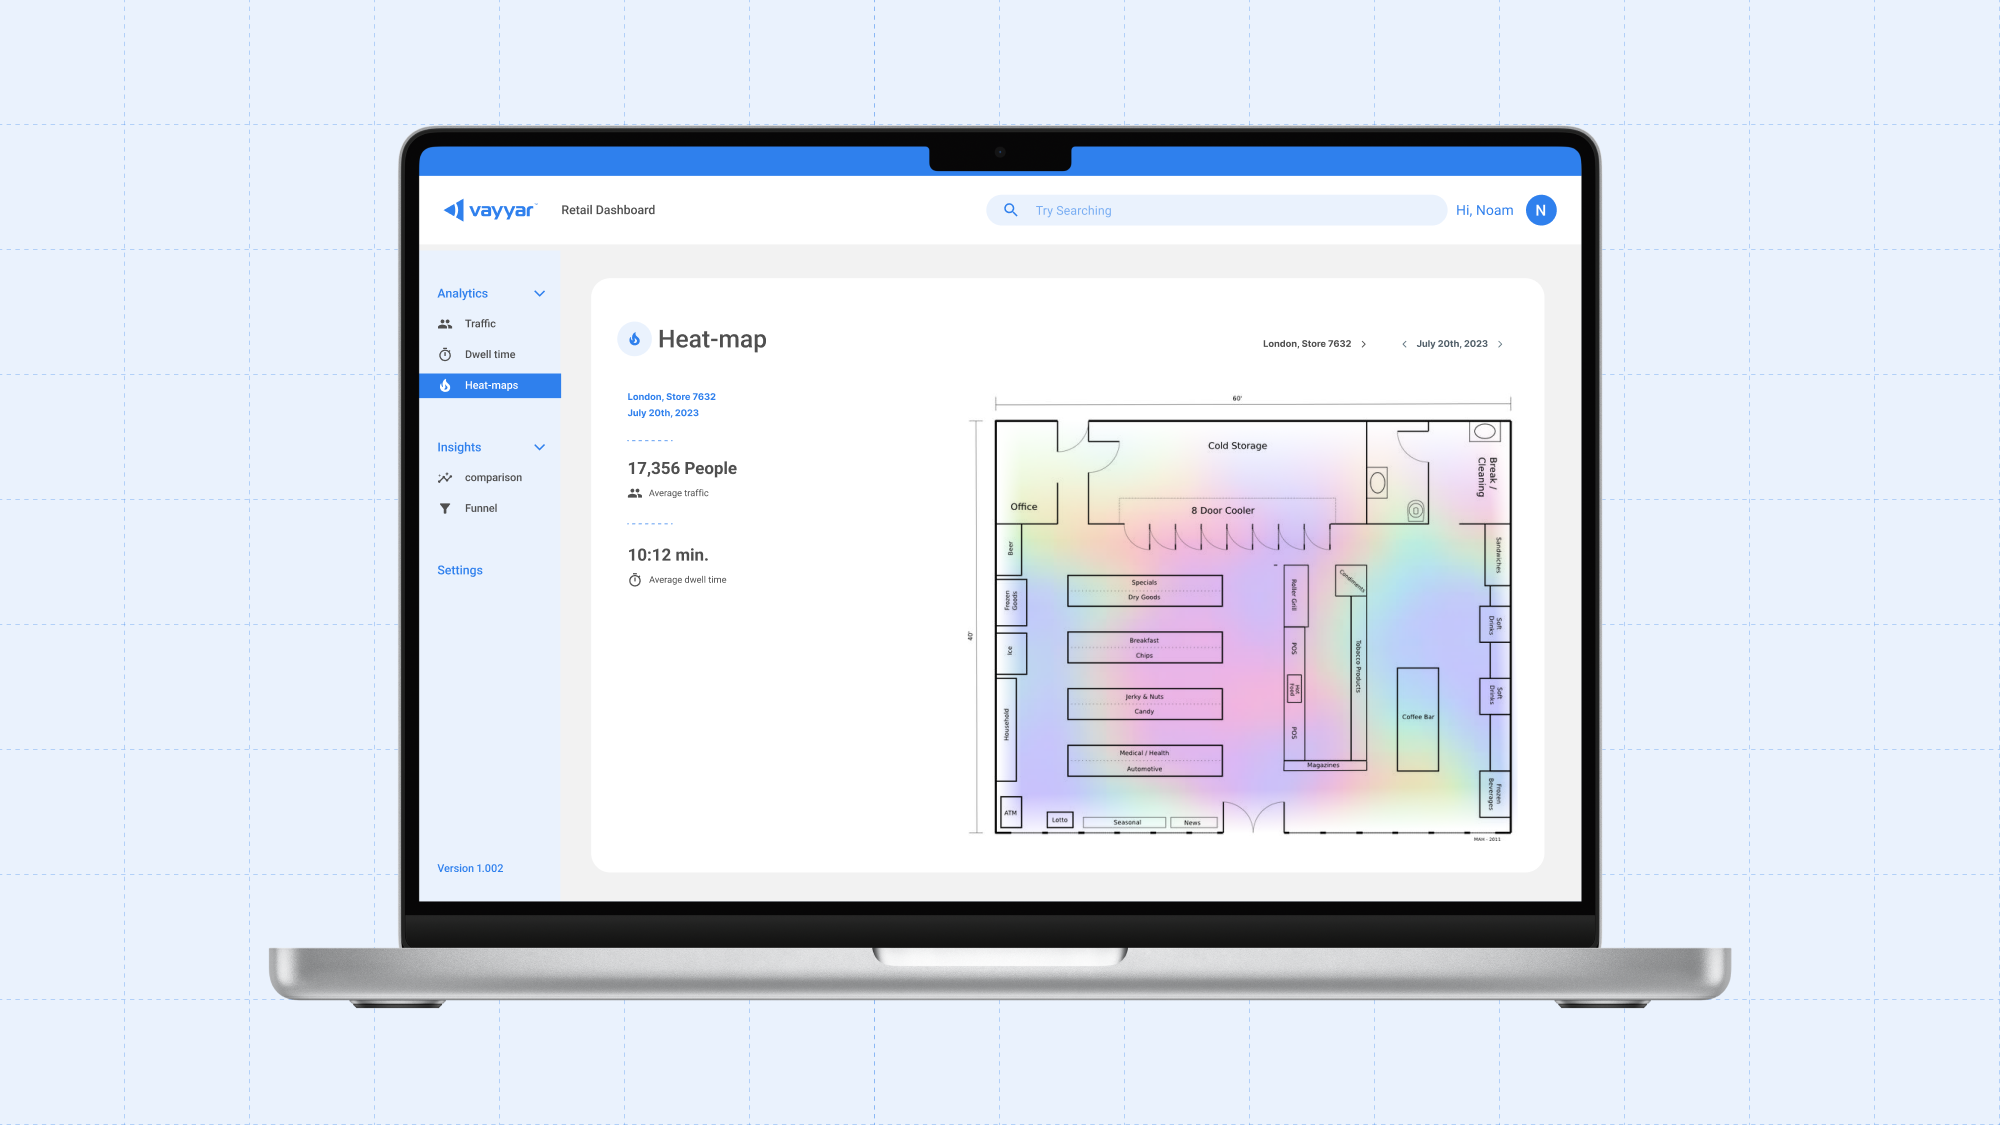The height and width of the screenshot is (1125, 2000).
Task: Click the Breakfast / Chips shelf
Action: pyautogui.click(x=1145, y=648)
